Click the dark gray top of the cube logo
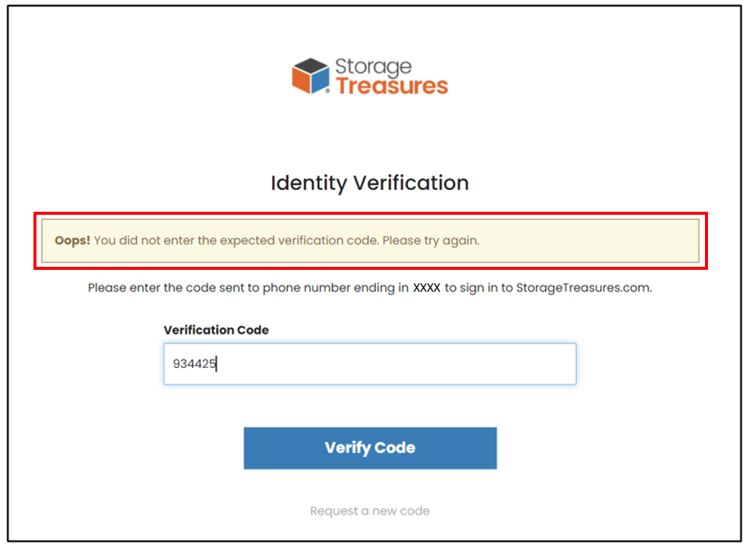 310,66
